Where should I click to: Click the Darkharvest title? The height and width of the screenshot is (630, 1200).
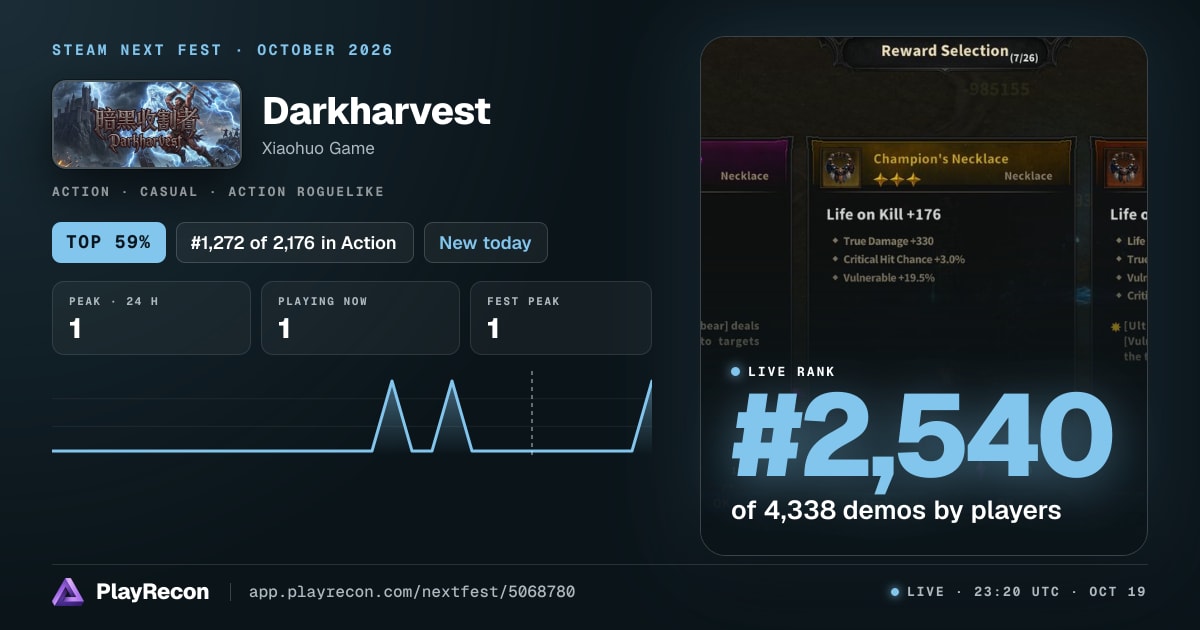click(376, 111)
